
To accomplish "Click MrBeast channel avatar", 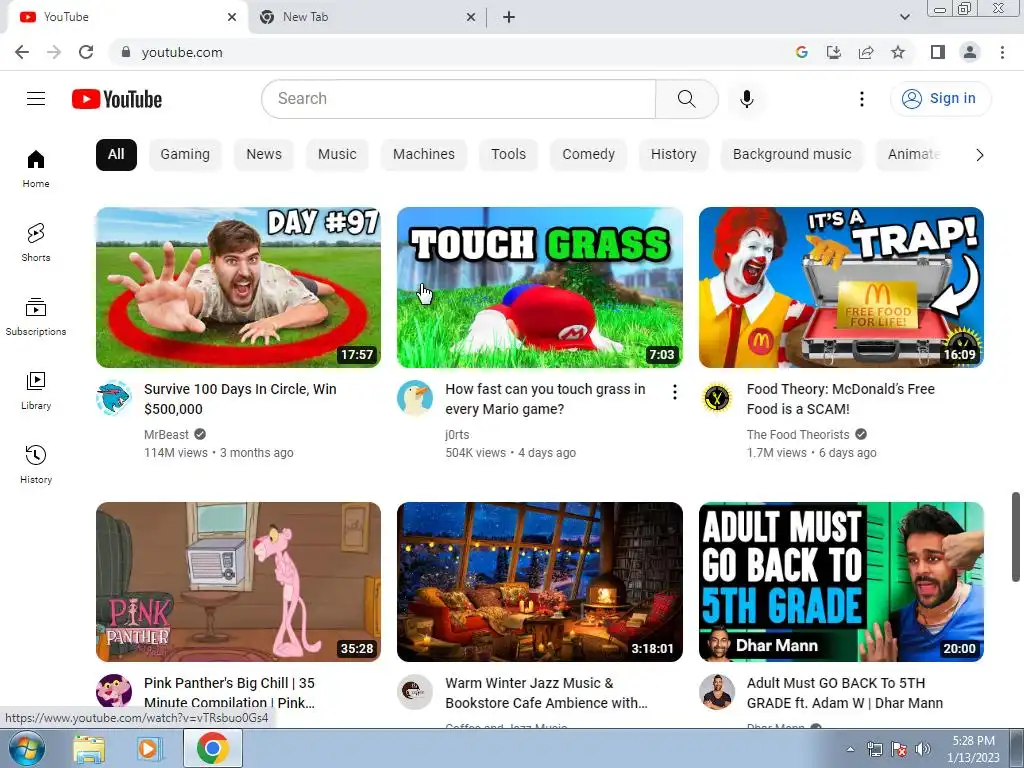I will click(114, 398).
